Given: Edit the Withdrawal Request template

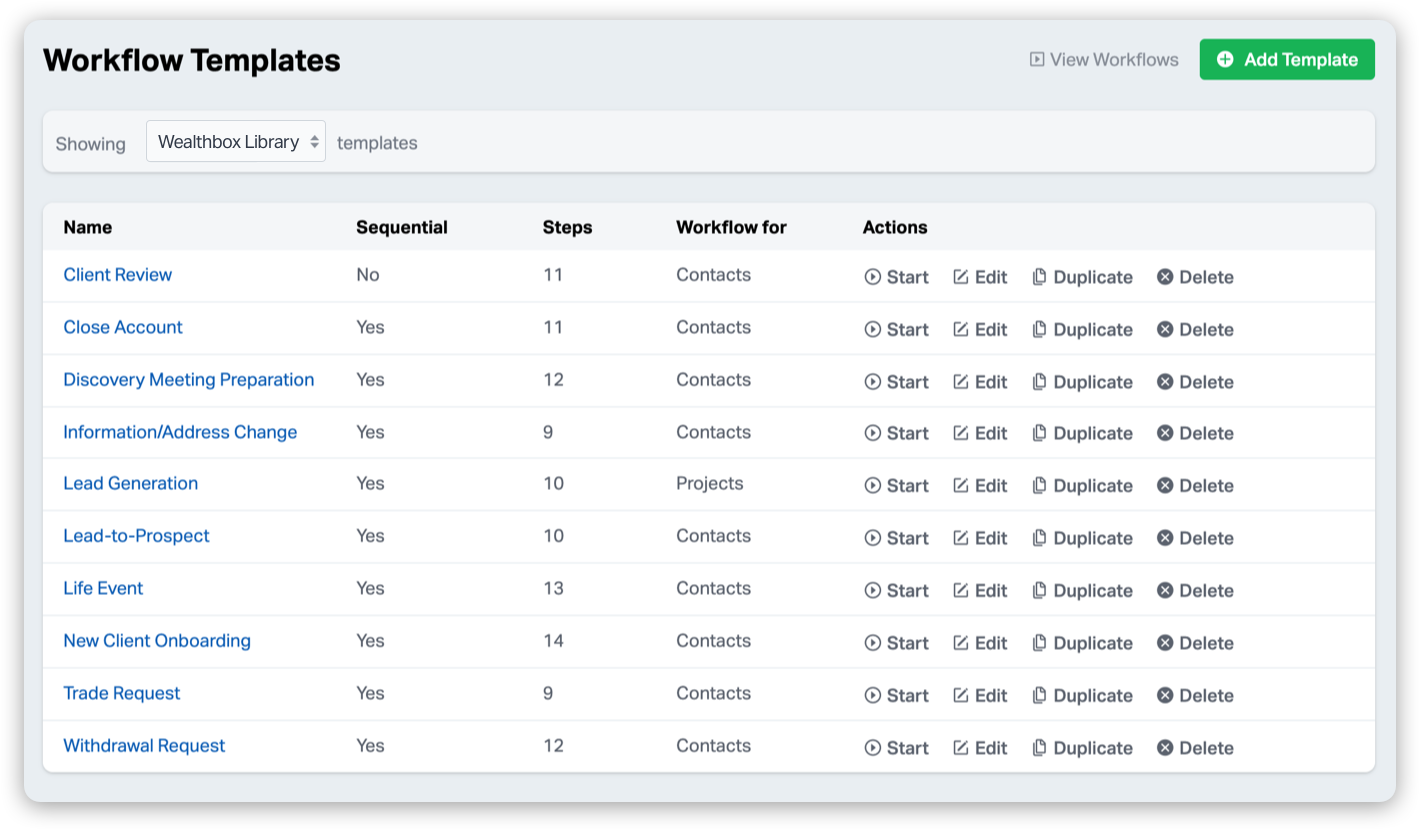Looking at the screenshot, I should click(x=980, y=748).
